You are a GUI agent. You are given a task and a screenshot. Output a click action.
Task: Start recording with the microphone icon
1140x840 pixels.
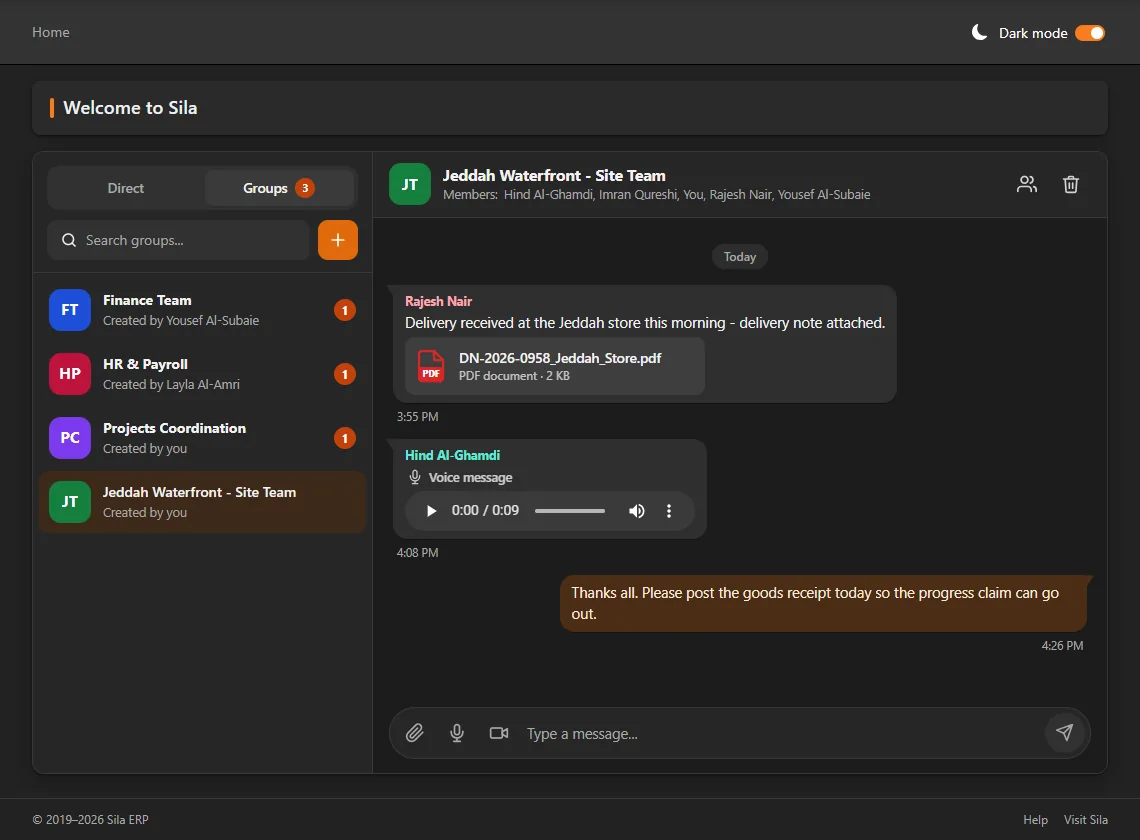[x=457, y=733]
